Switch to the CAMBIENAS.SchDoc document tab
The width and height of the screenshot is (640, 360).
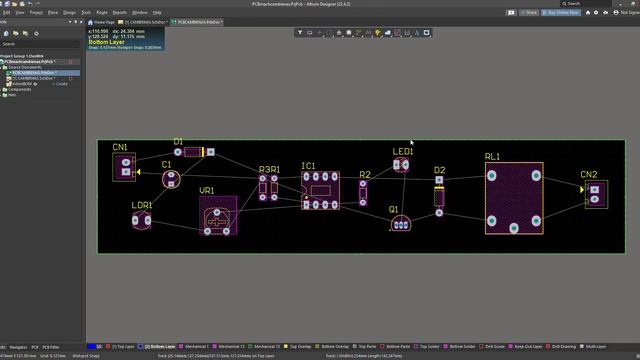[x=142, y=22]
